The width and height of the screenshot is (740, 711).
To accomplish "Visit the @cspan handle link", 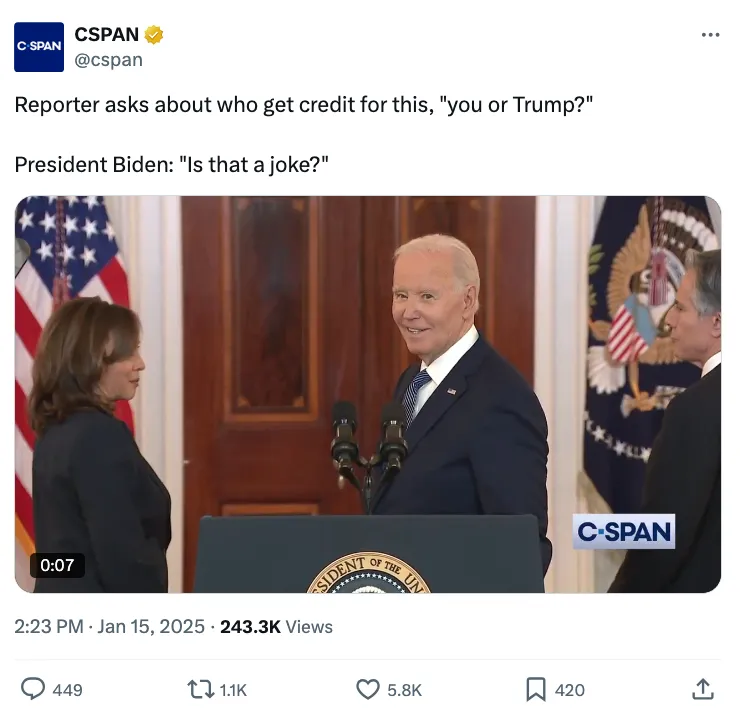I will coord(109,60).
